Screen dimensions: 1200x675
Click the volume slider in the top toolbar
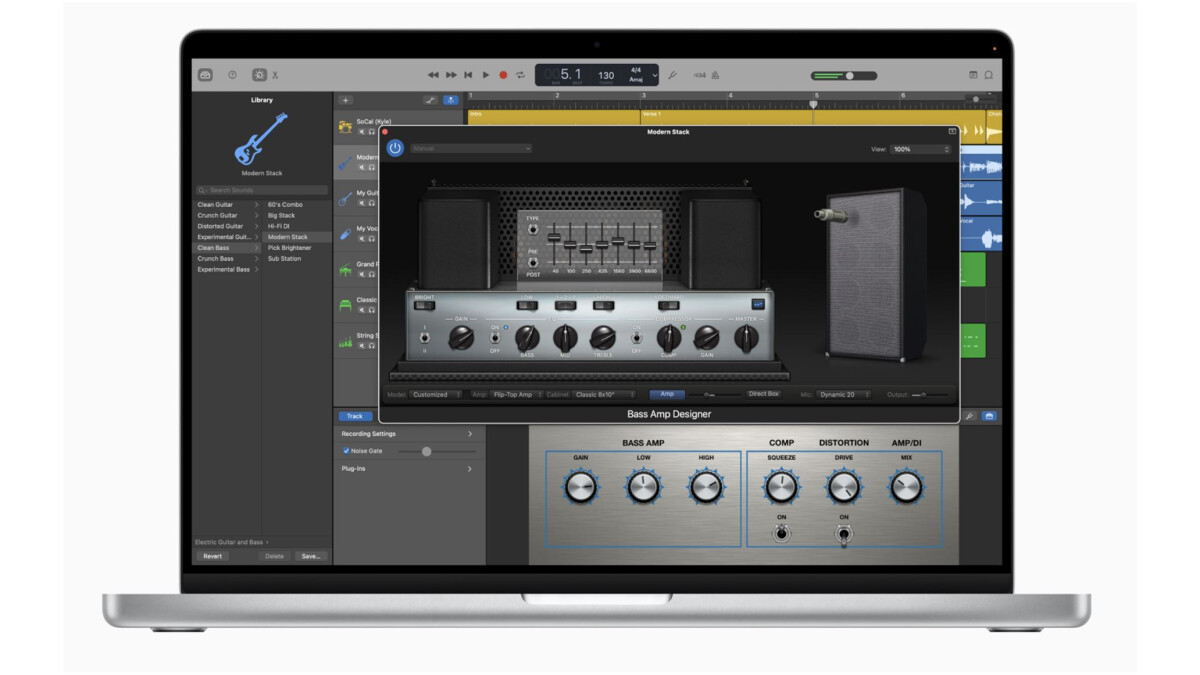[x=850, y=74]
